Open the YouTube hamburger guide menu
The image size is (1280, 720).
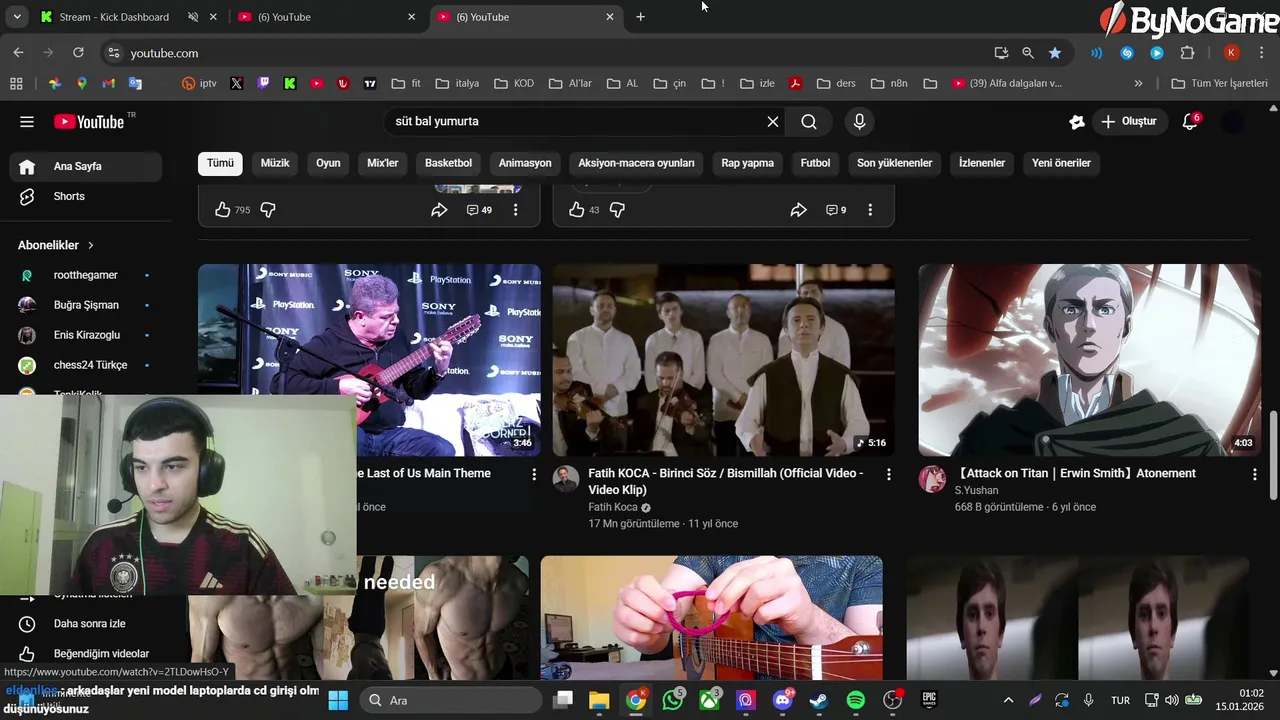[x=27, y=122]
